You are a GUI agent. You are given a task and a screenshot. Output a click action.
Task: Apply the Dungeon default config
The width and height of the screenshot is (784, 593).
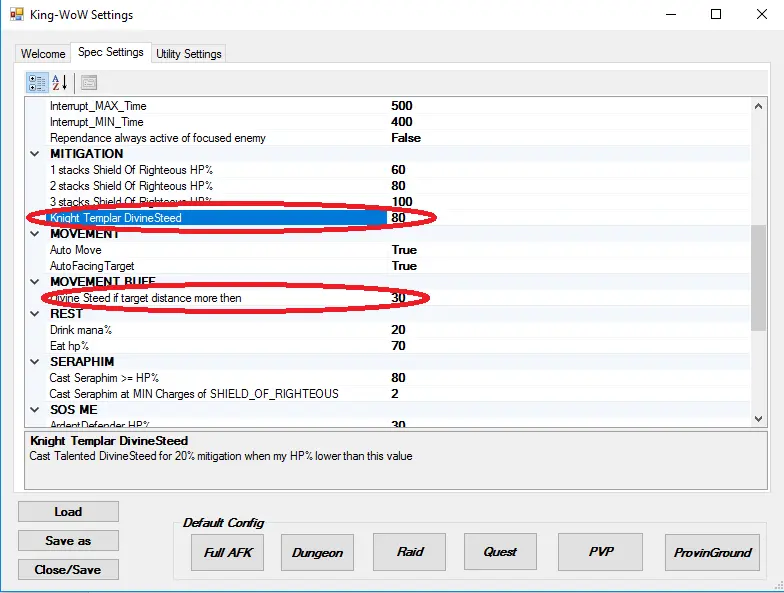point(318,552)
